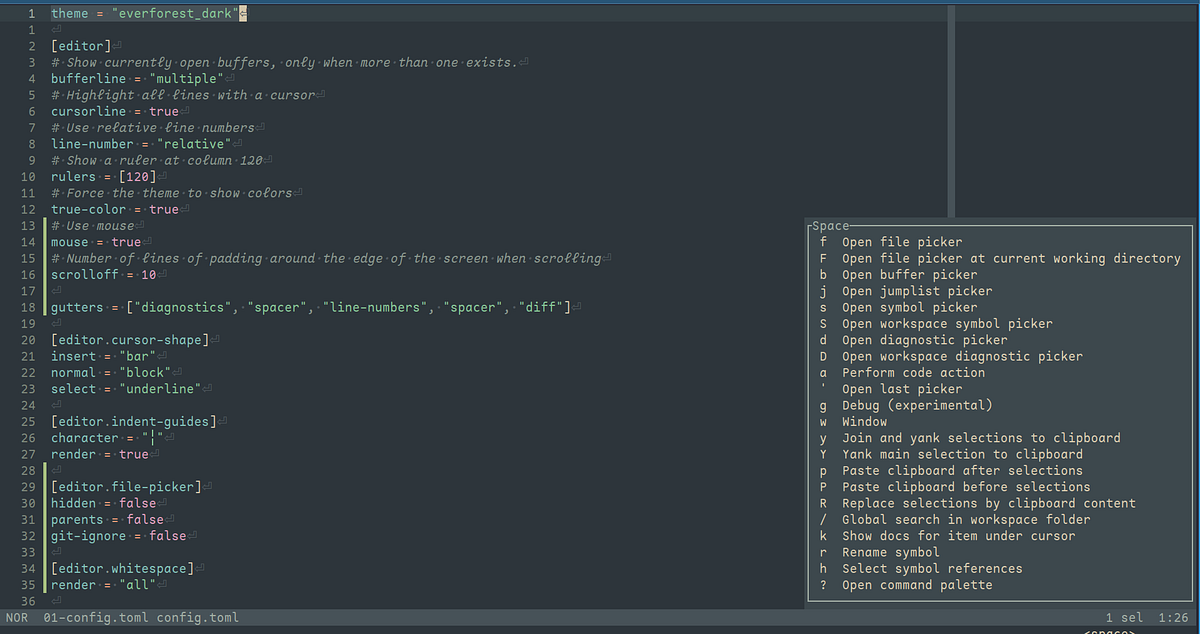
Task: Select 'Paste clipboard after selections'
Action: point(962,470)
